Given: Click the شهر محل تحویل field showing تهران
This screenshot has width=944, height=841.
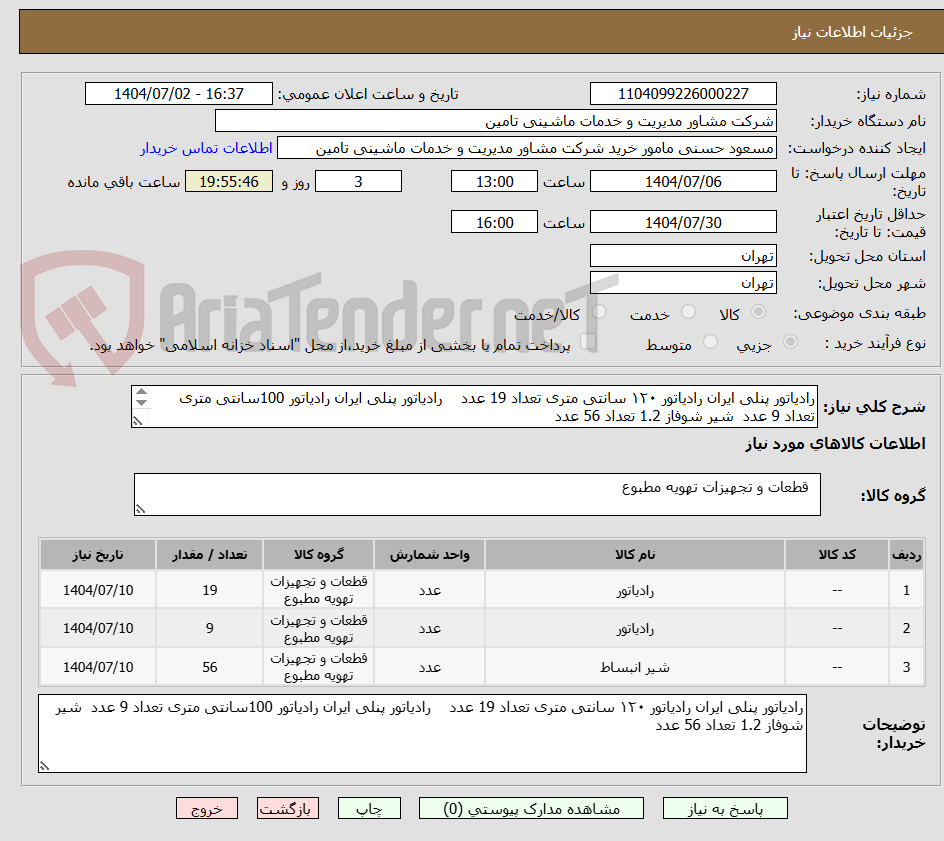Looking at the screenshot, I should [x=683, y=283].
